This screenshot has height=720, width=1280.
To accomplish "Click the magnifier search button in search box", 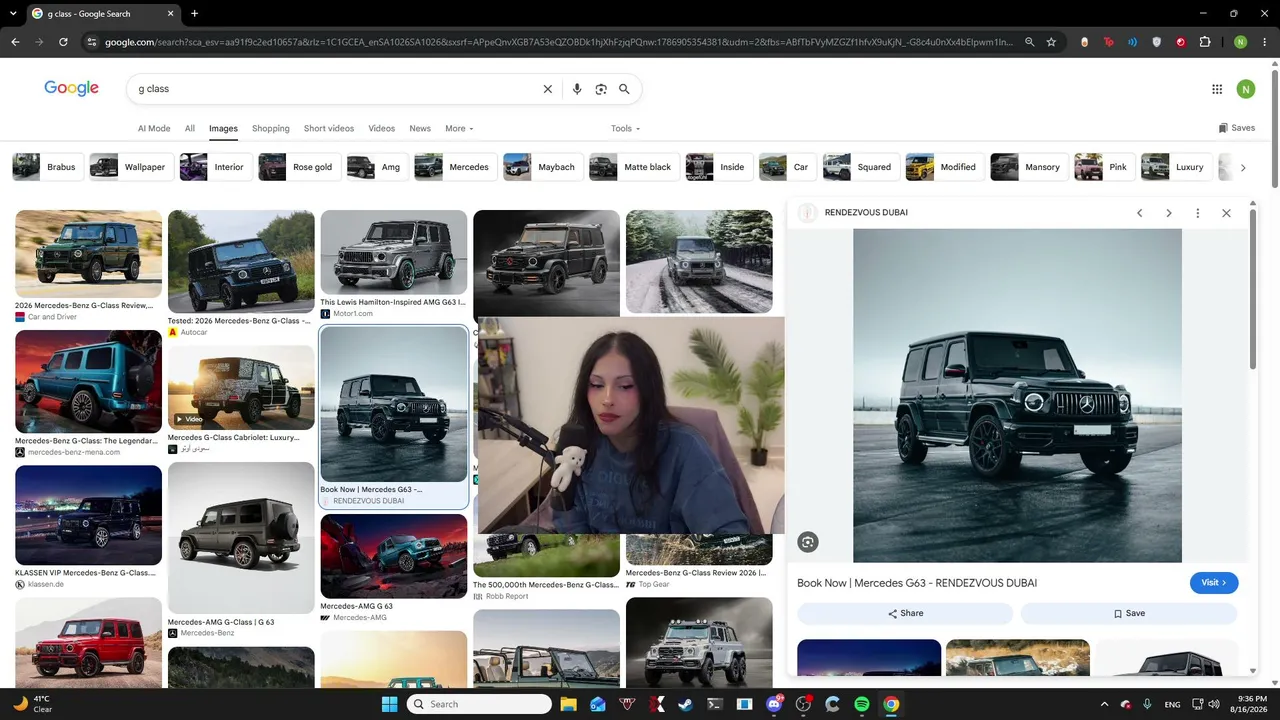I will tap(624, 89).
